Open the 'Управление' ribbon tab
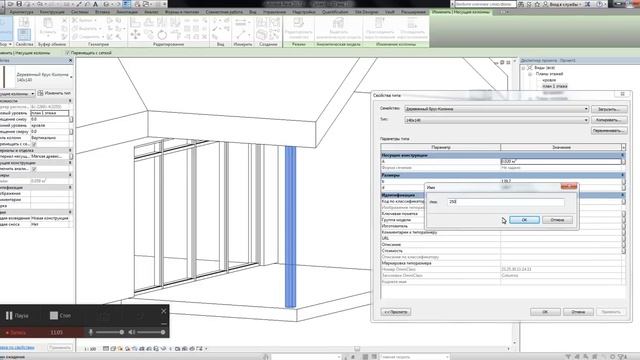Image resolution: width=640 pixels, height=360 pixels. click(x=274, y=12)
